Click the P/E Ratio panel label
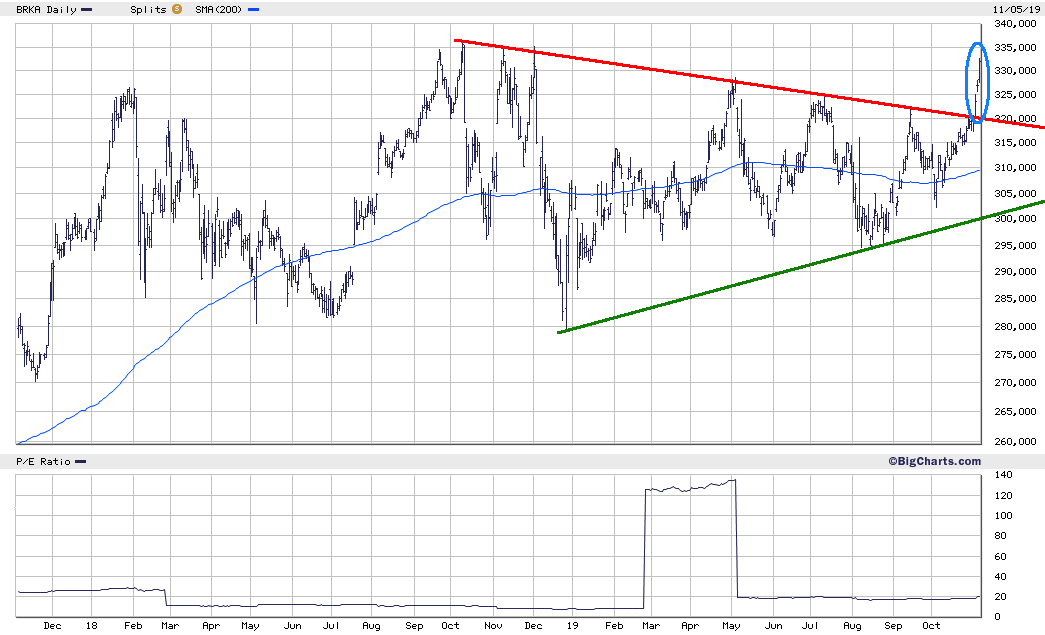The width and height of the screenshot is (1045, 635). 43,462
